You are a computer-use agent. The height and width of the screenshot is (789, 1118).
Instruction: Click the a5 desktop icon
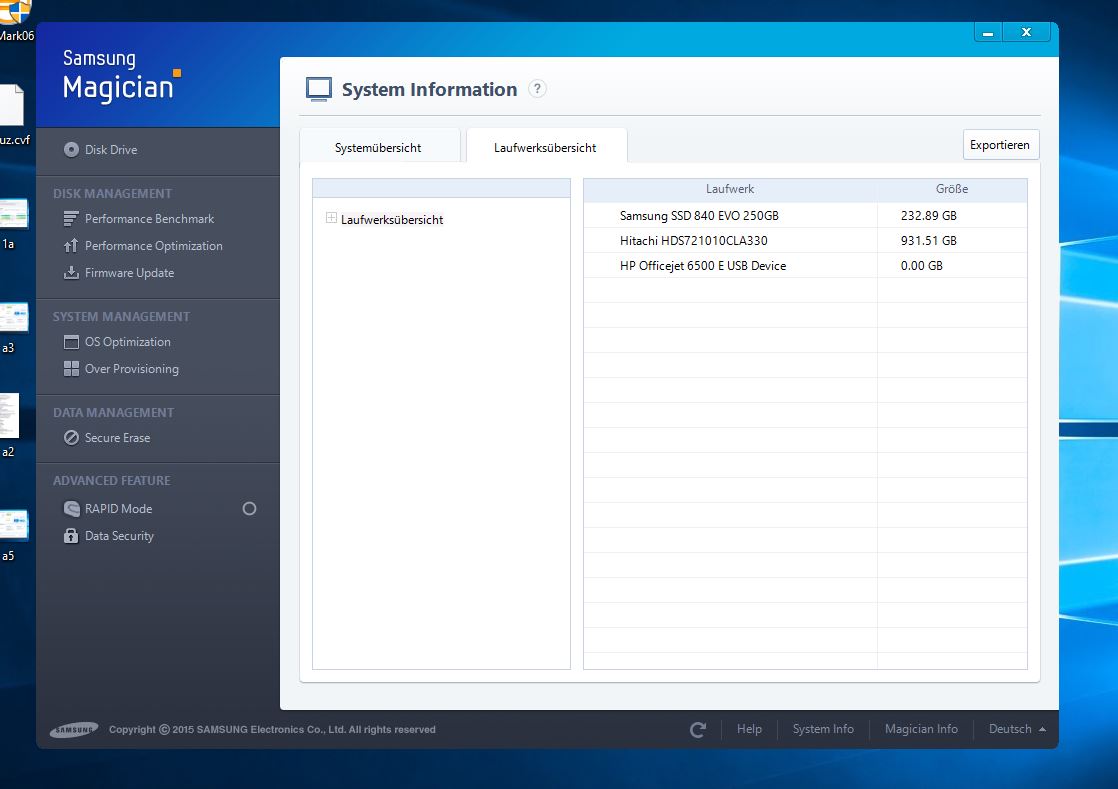(13, 535)
